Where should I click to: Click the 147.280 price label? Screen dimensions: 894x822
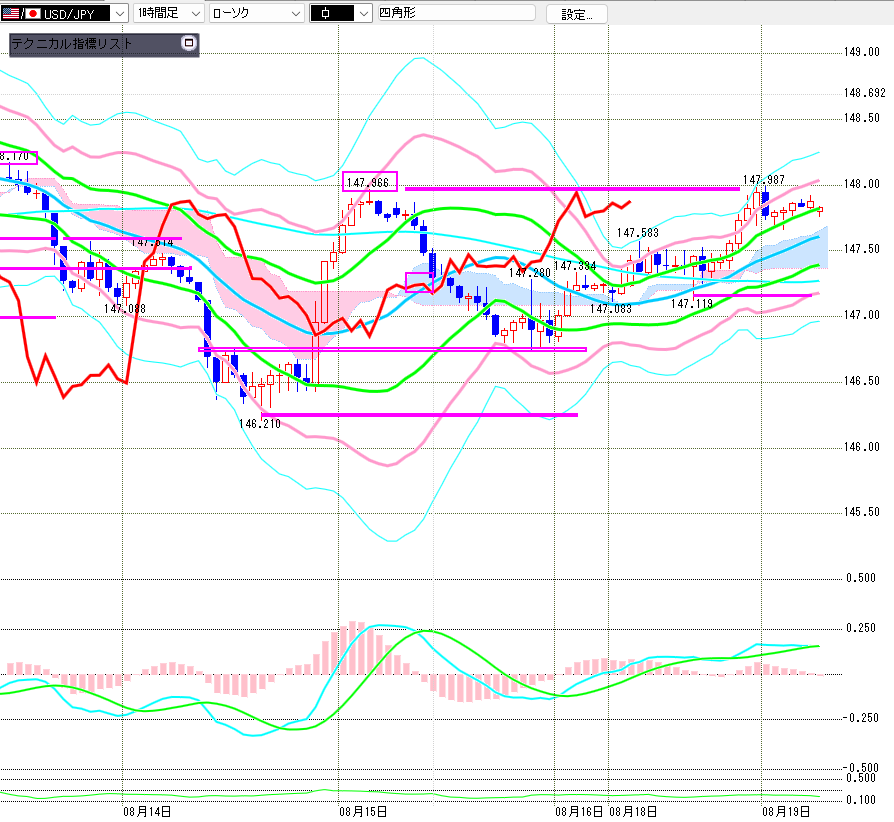point(530,273)
